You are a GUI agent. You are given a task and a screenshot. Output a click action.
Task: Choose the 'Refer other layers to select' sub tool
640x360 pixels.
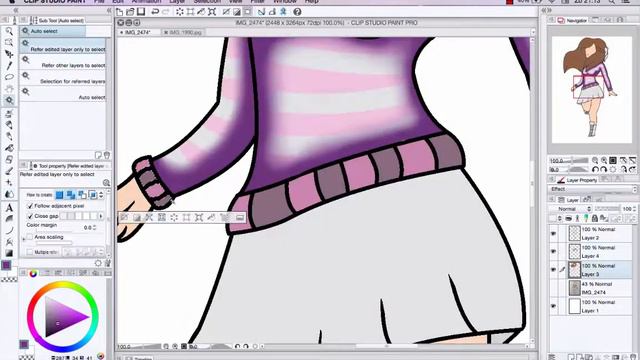(62, 62)
